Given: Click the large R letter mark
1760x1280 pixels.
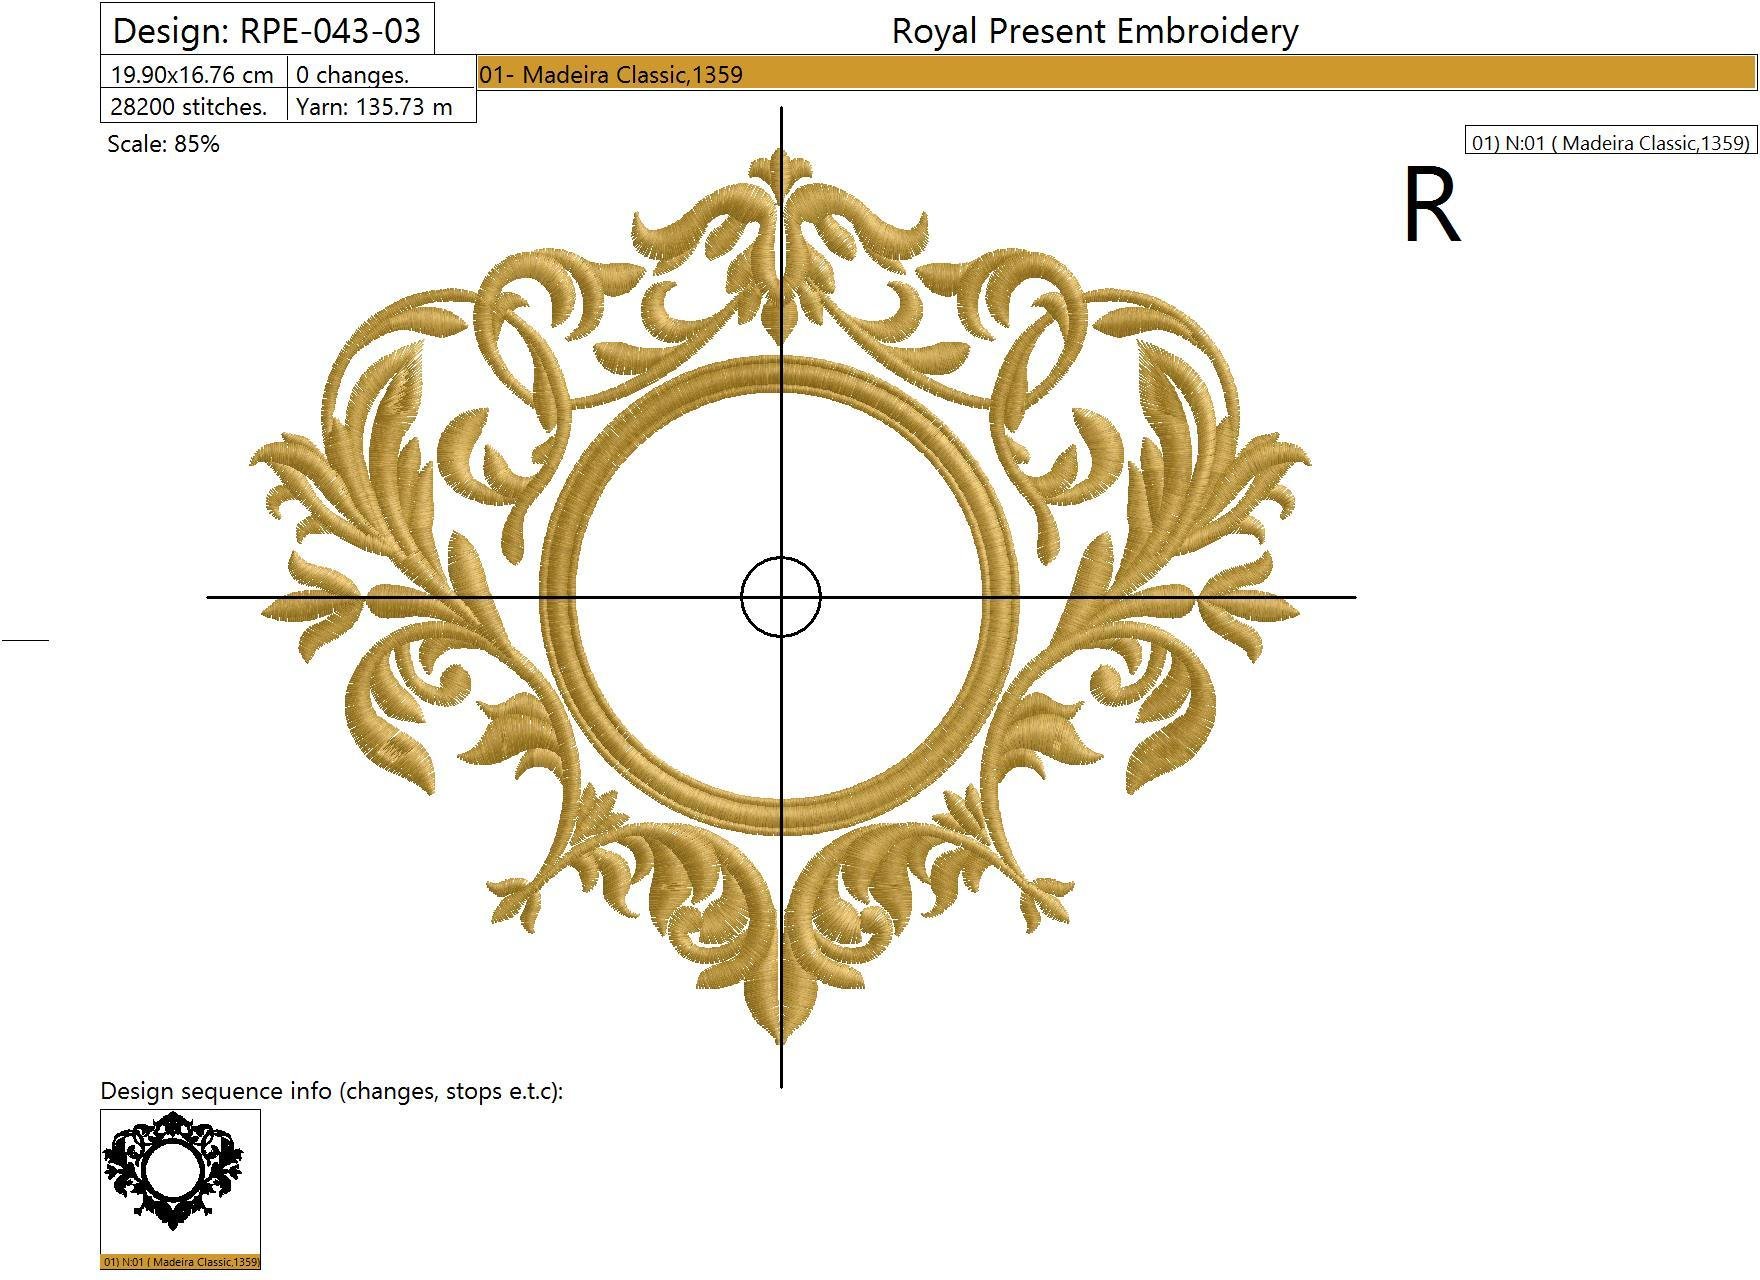Looking at the screenshot, I should point(1431,206).
